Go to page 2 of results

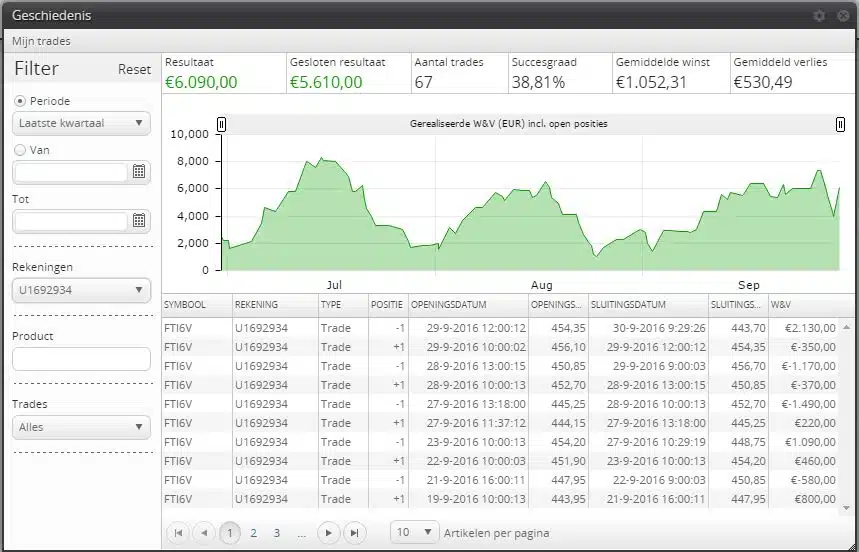pos(254,533)
